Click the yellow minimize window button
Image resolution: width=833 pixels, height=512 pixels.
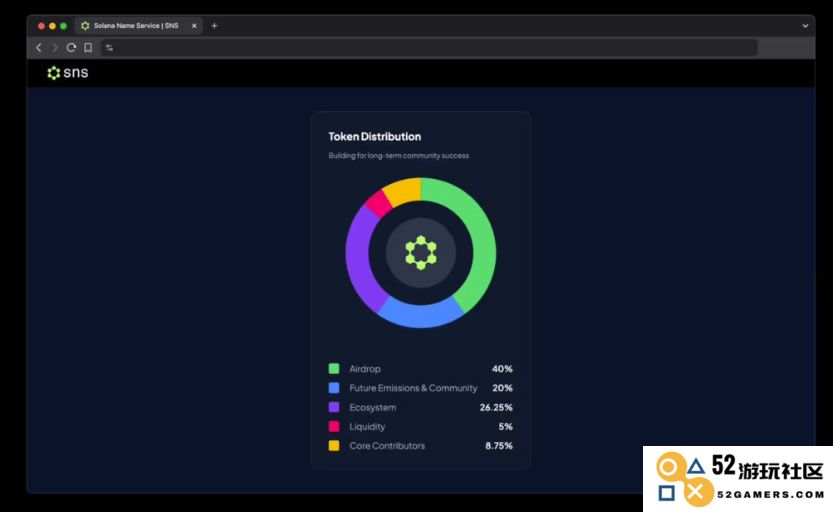pos(52,25)
